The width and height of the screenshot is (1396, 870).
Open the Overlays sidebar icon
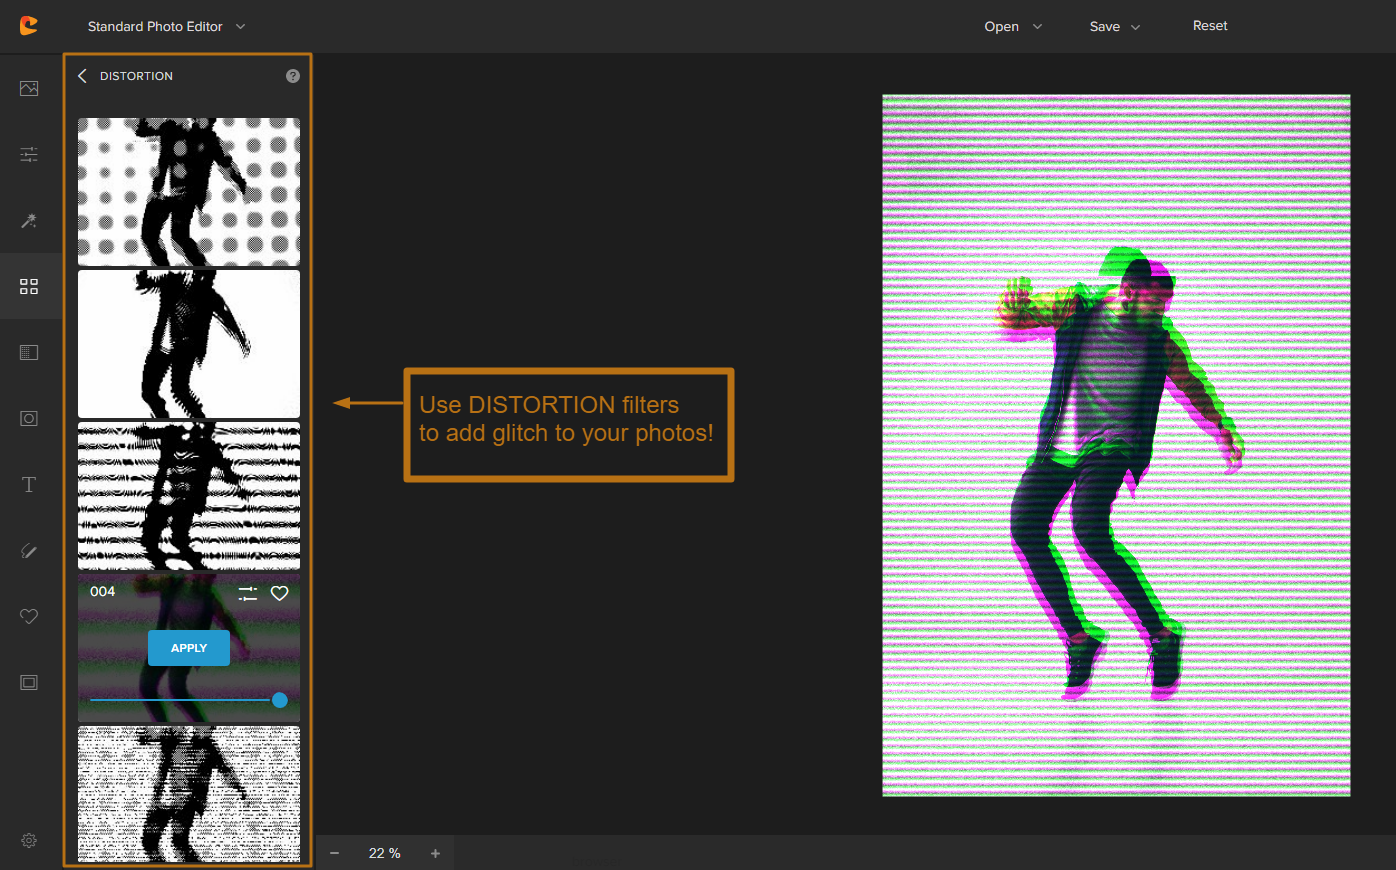[x=29, y=352]
